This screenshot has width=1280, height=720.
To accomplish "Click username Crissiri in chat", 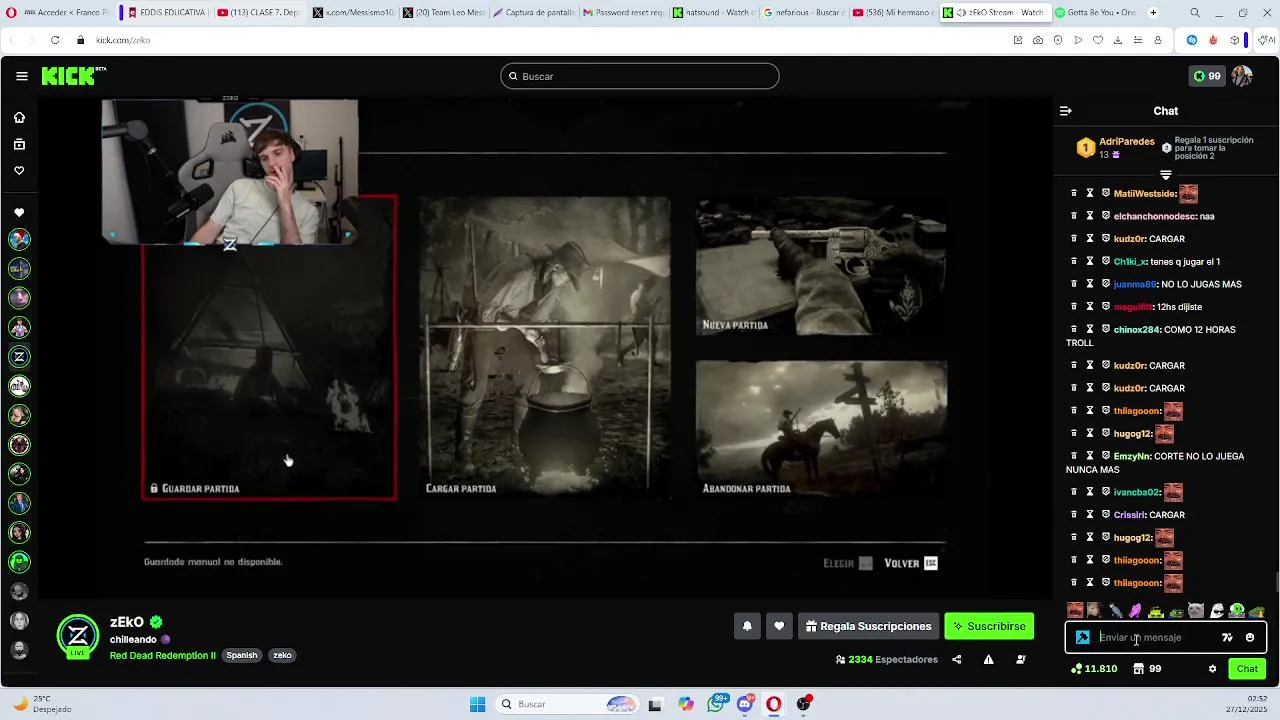I will 1130,515.
